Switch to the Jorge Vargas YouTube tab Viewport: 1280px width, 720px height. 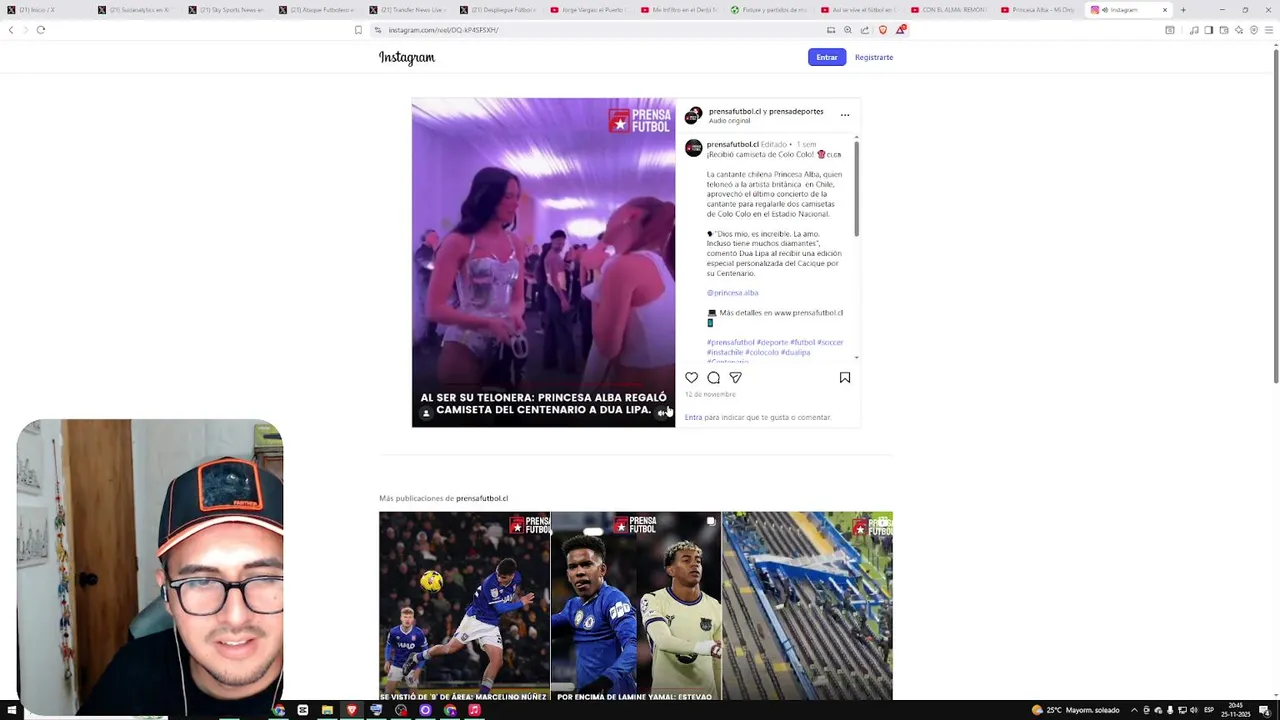pos(586,10)
